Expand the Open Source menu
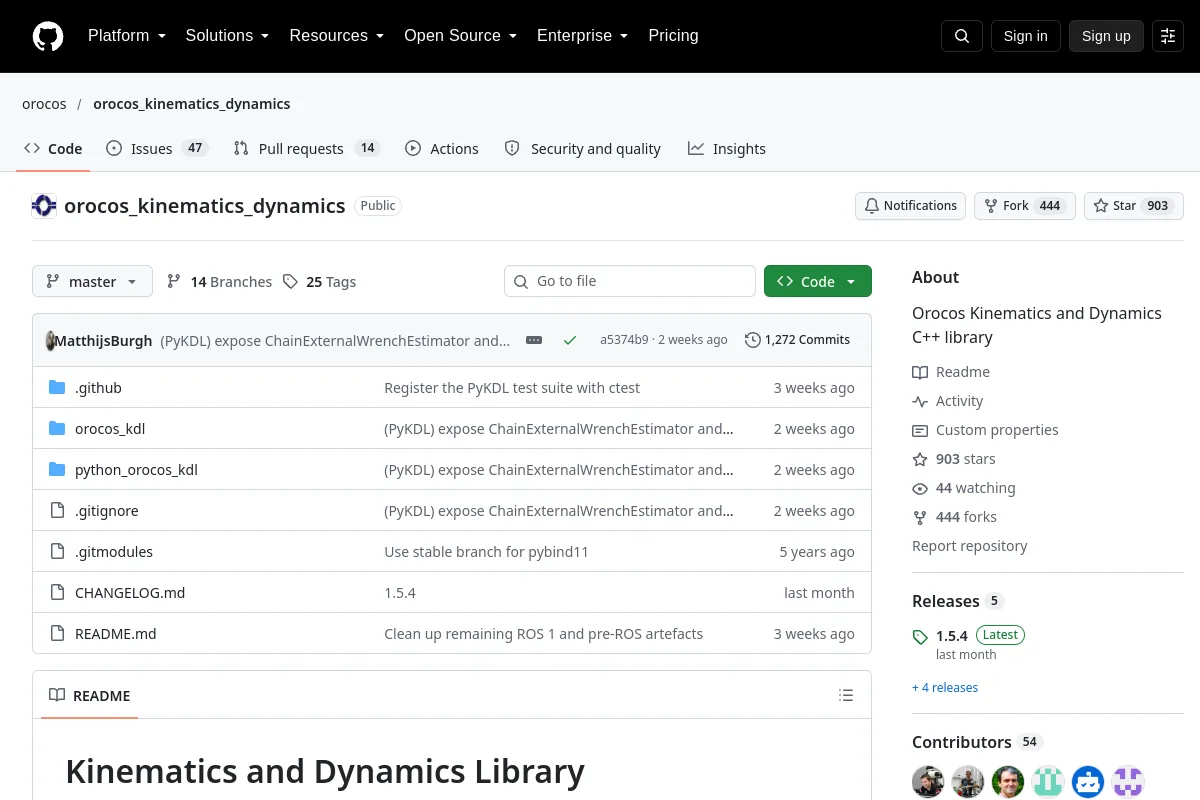Screen dimensions: 1200x800 point(461,36)
